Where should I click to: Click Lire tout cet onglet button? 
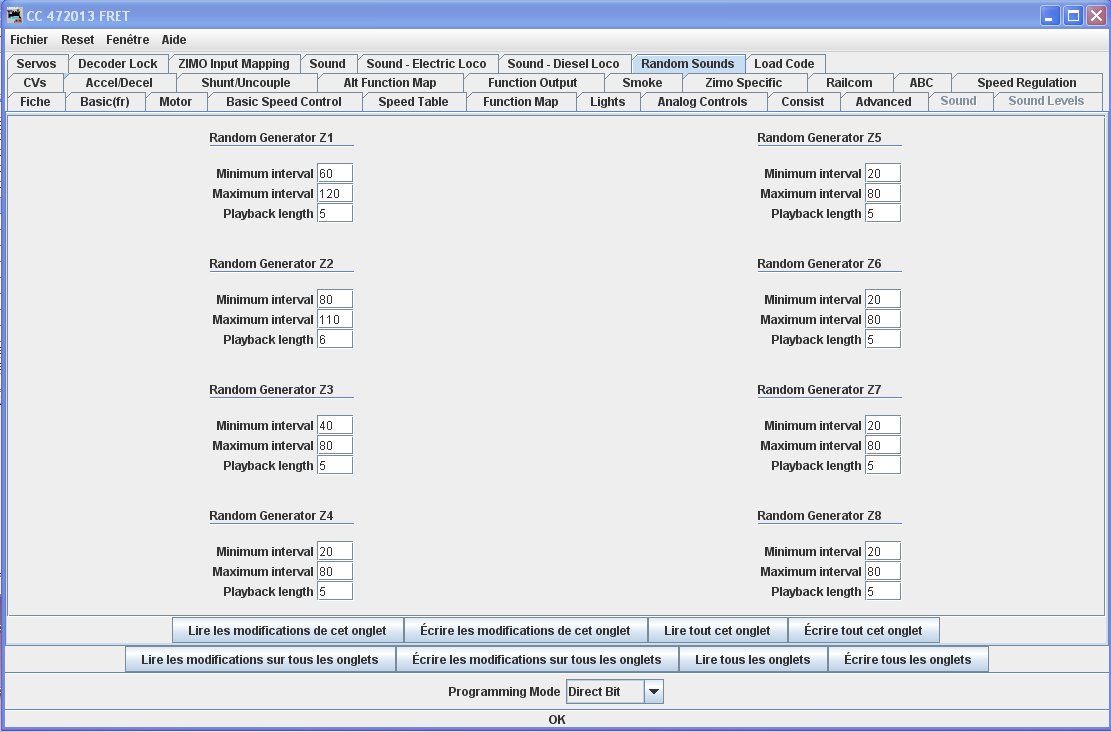[717, 631]
